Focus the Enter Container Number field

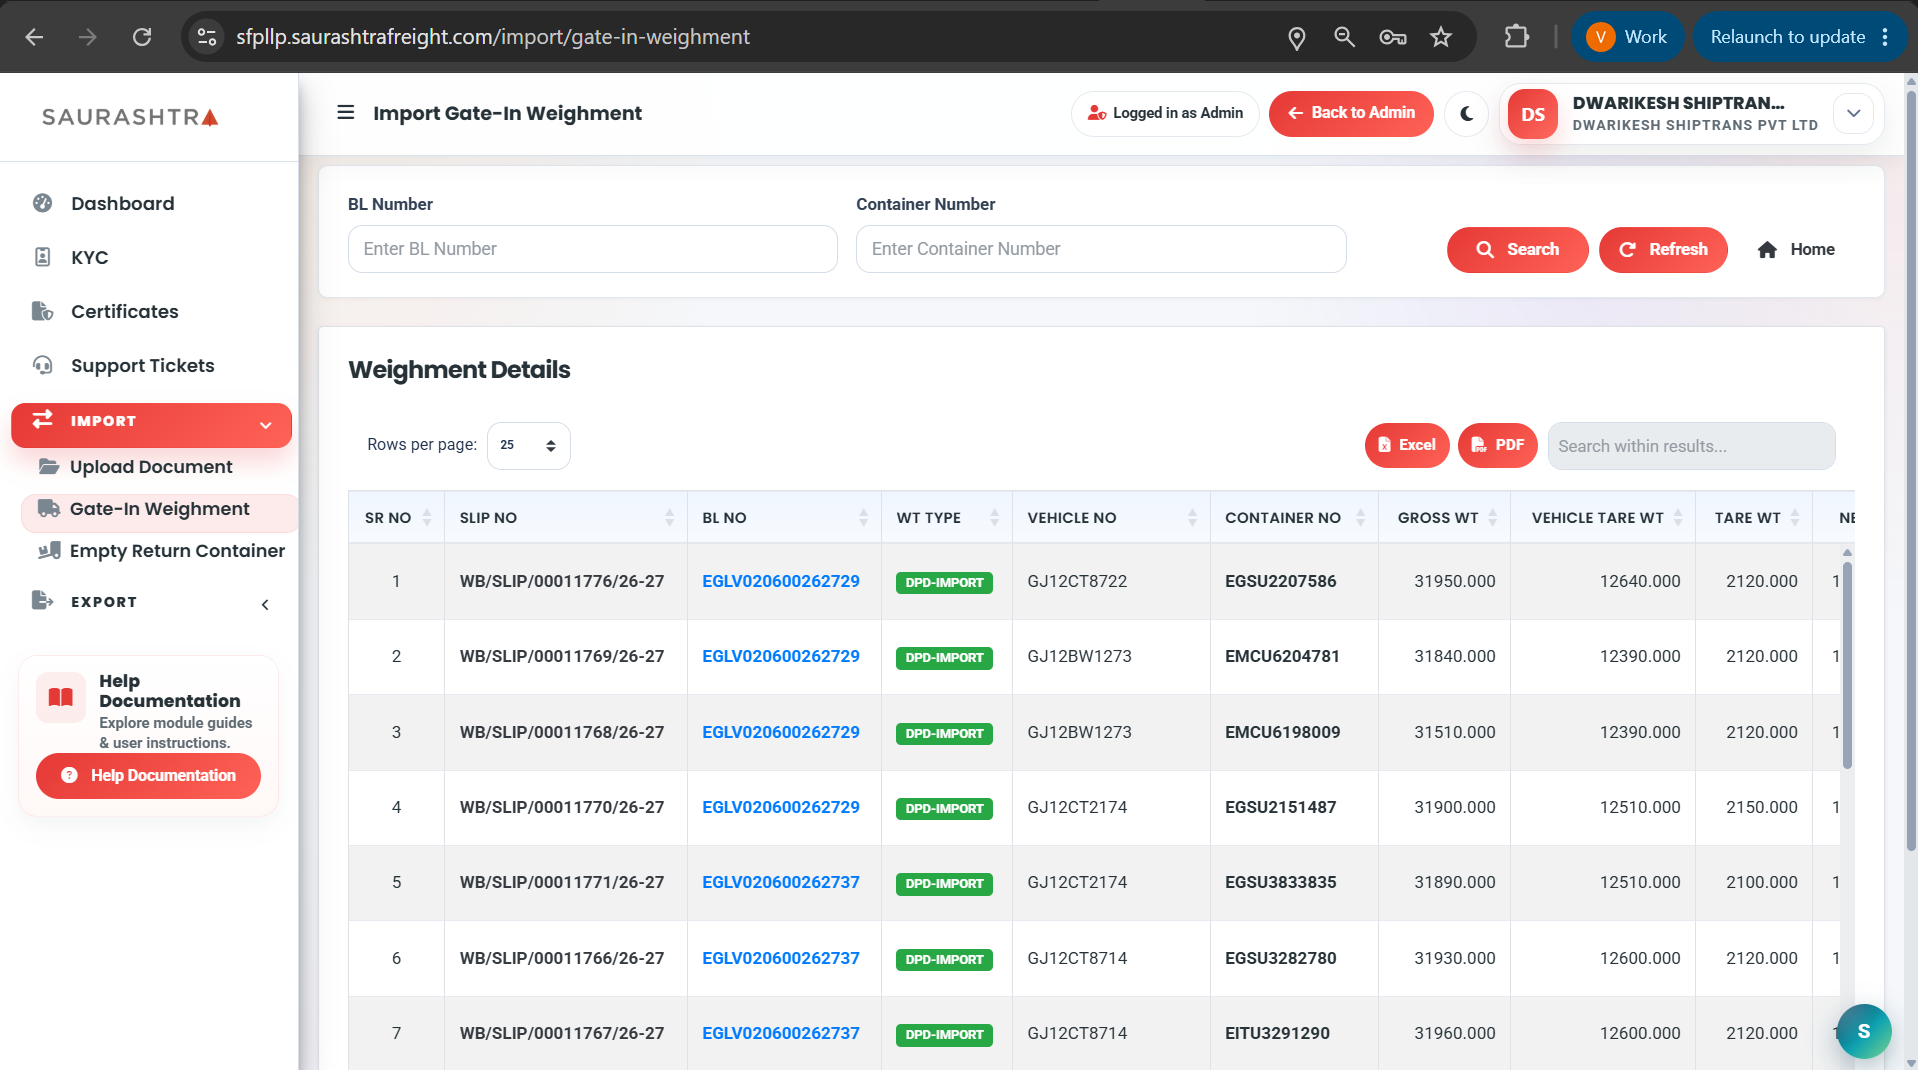pos(1100,249)
